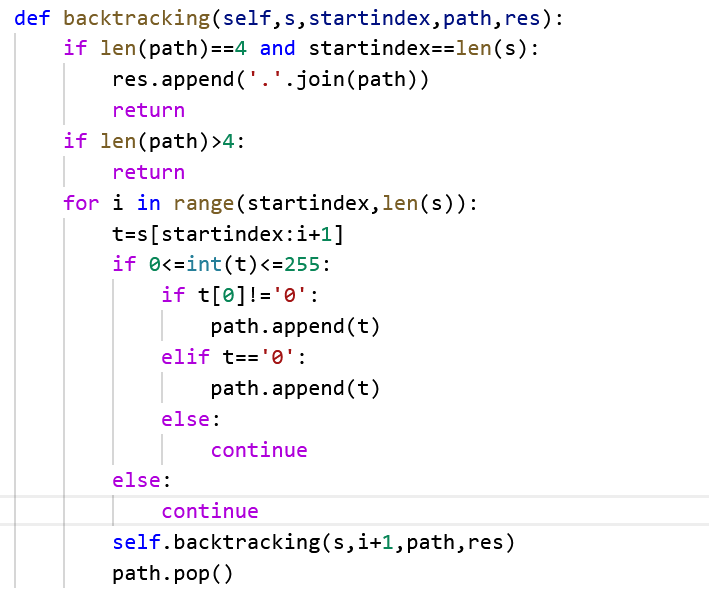
Task: Click the last continue statement
Action: tap(210, 511)
